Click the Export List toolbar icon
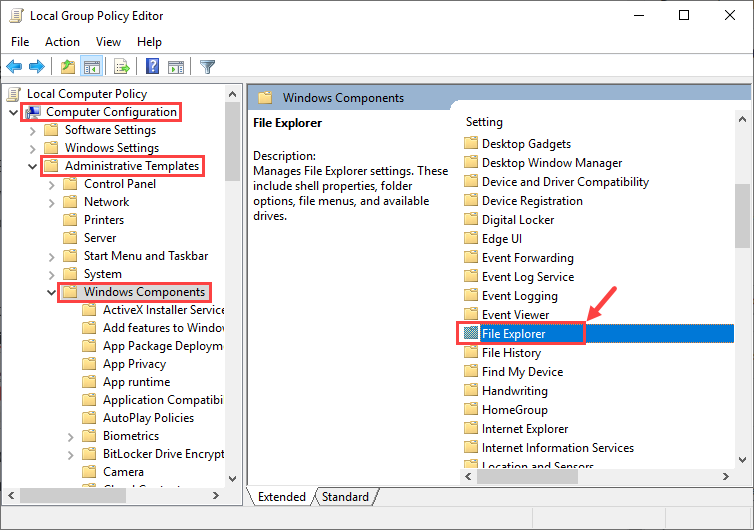This screenshot has height=530, width=754. coord(122,67)
